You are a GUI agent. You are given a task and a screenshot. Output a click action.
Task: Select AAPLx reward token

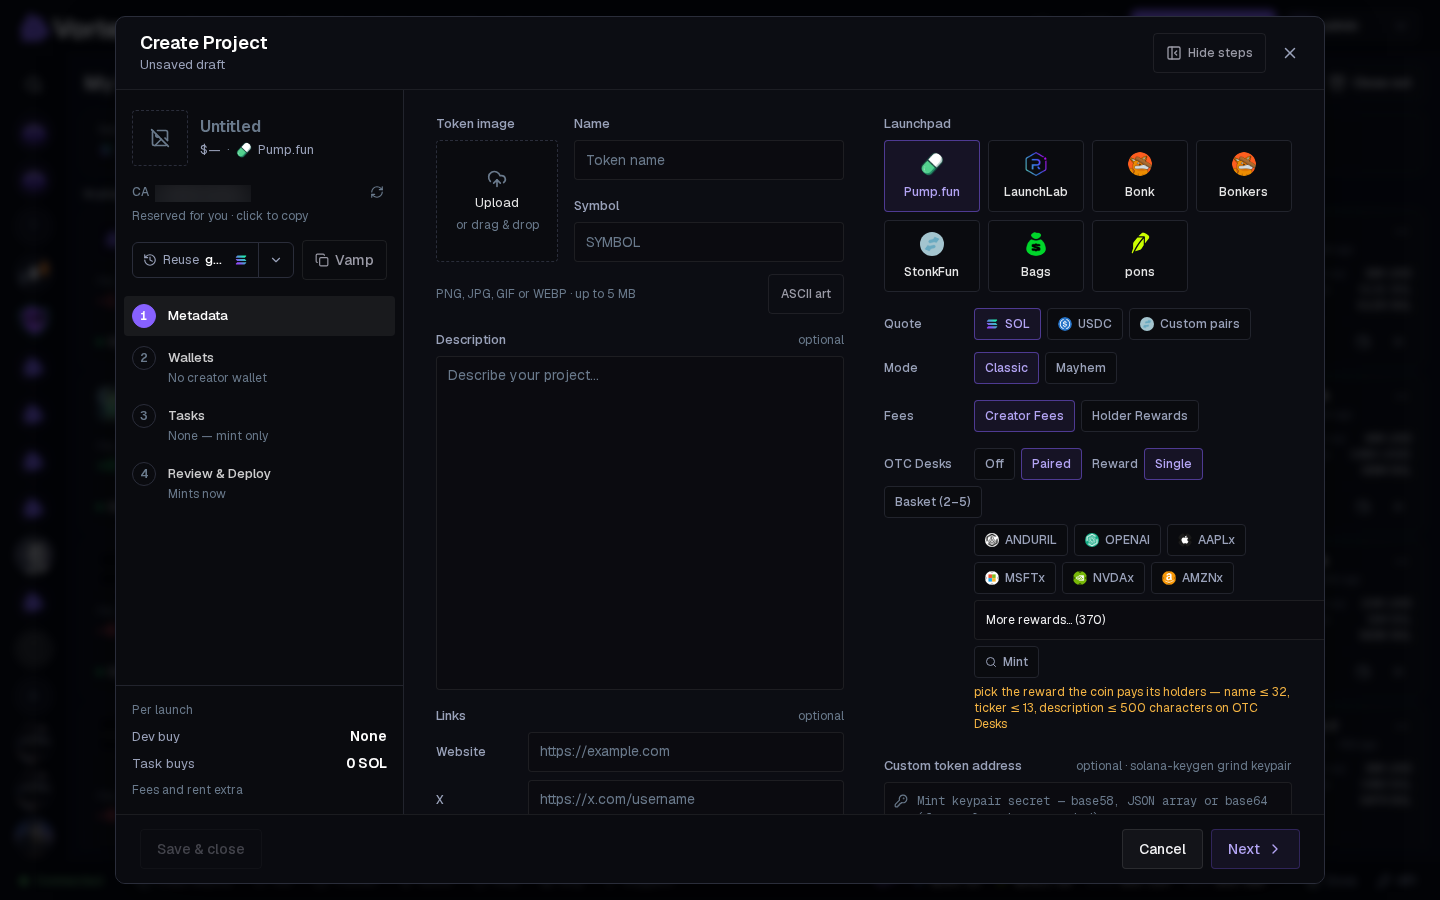point(1206,540)
